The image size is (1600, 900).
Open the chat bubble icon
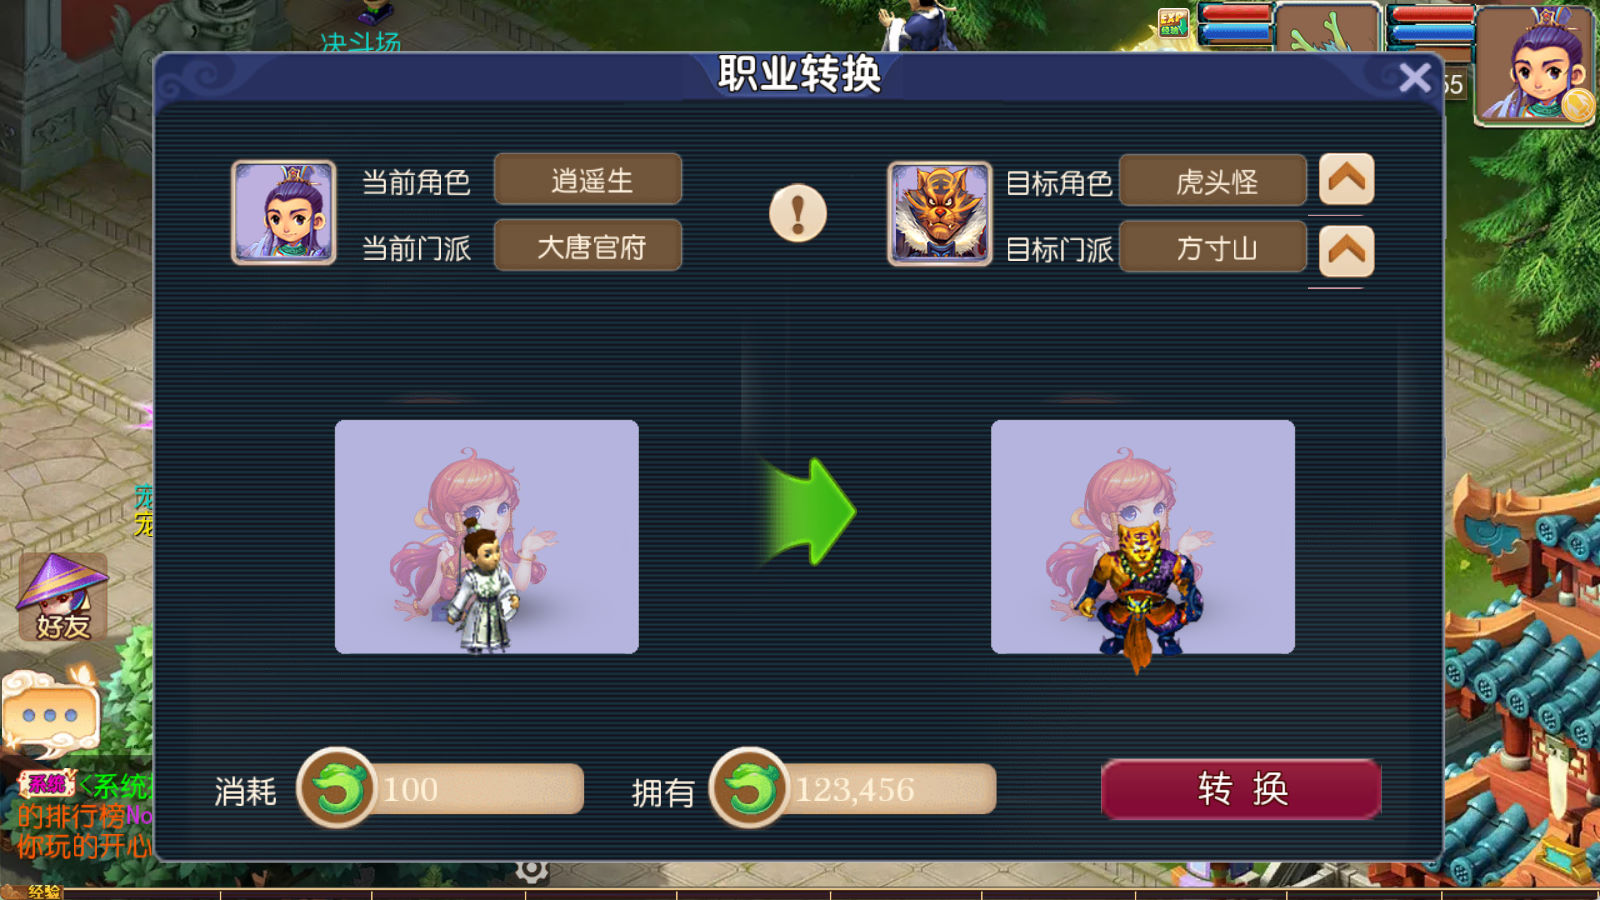click(50, 714)
